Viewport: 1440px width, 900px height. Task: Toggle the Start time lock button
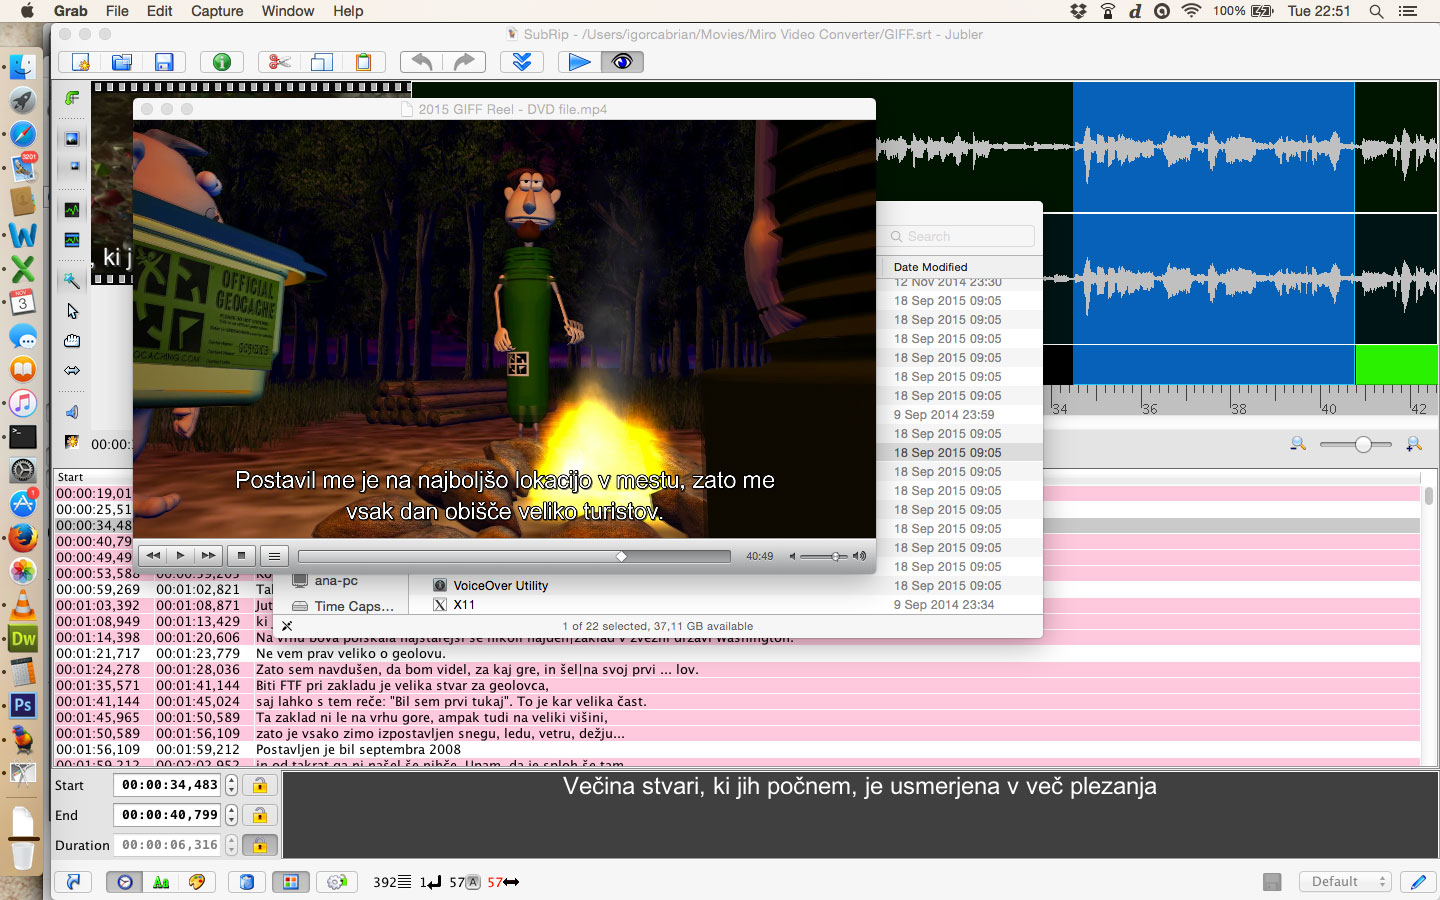point(260,785)
